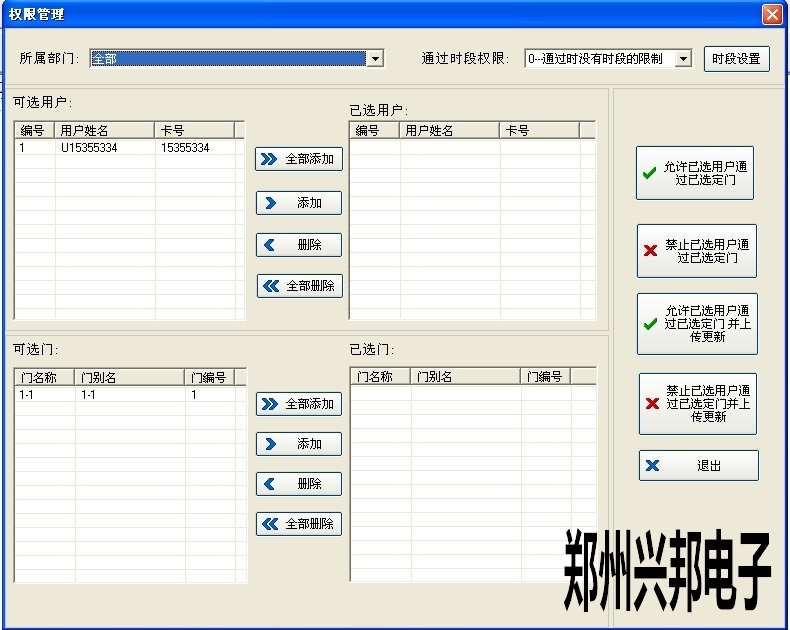The image size is (790, 630).
Task: Expand the 通过时段权限 dropdown arrow
Action: (x=683, y=59)
